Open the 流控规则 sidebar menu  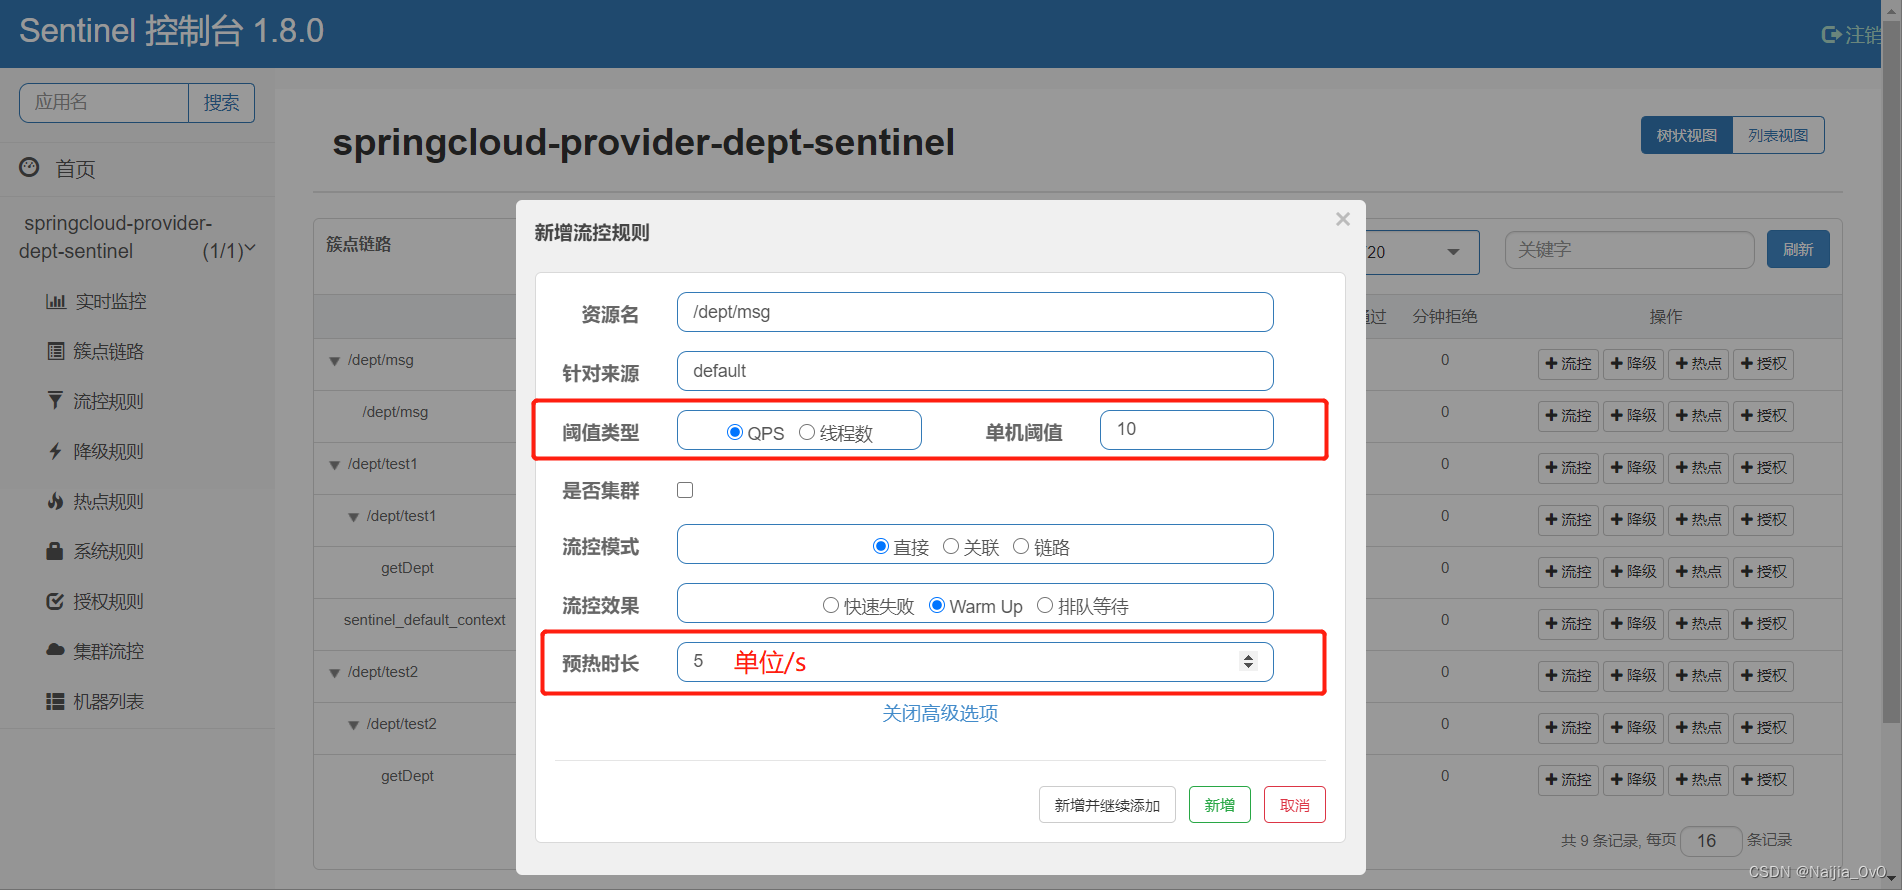coord(108,401)
